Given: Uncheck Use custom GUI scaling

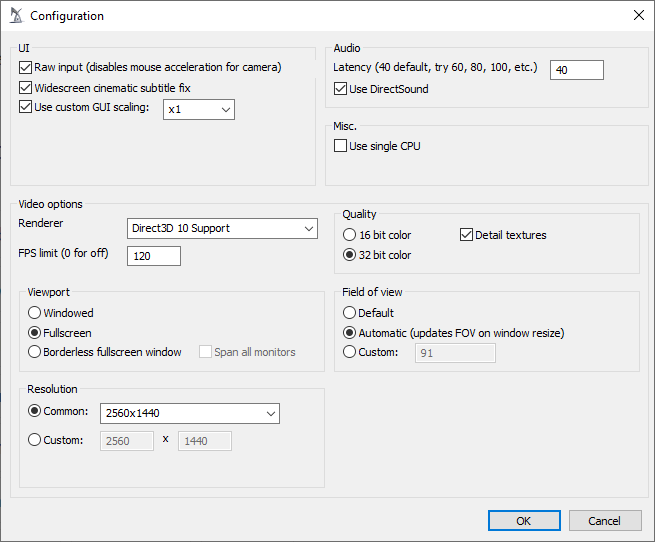Looking at the screenshot, I should tap(25, 107).
